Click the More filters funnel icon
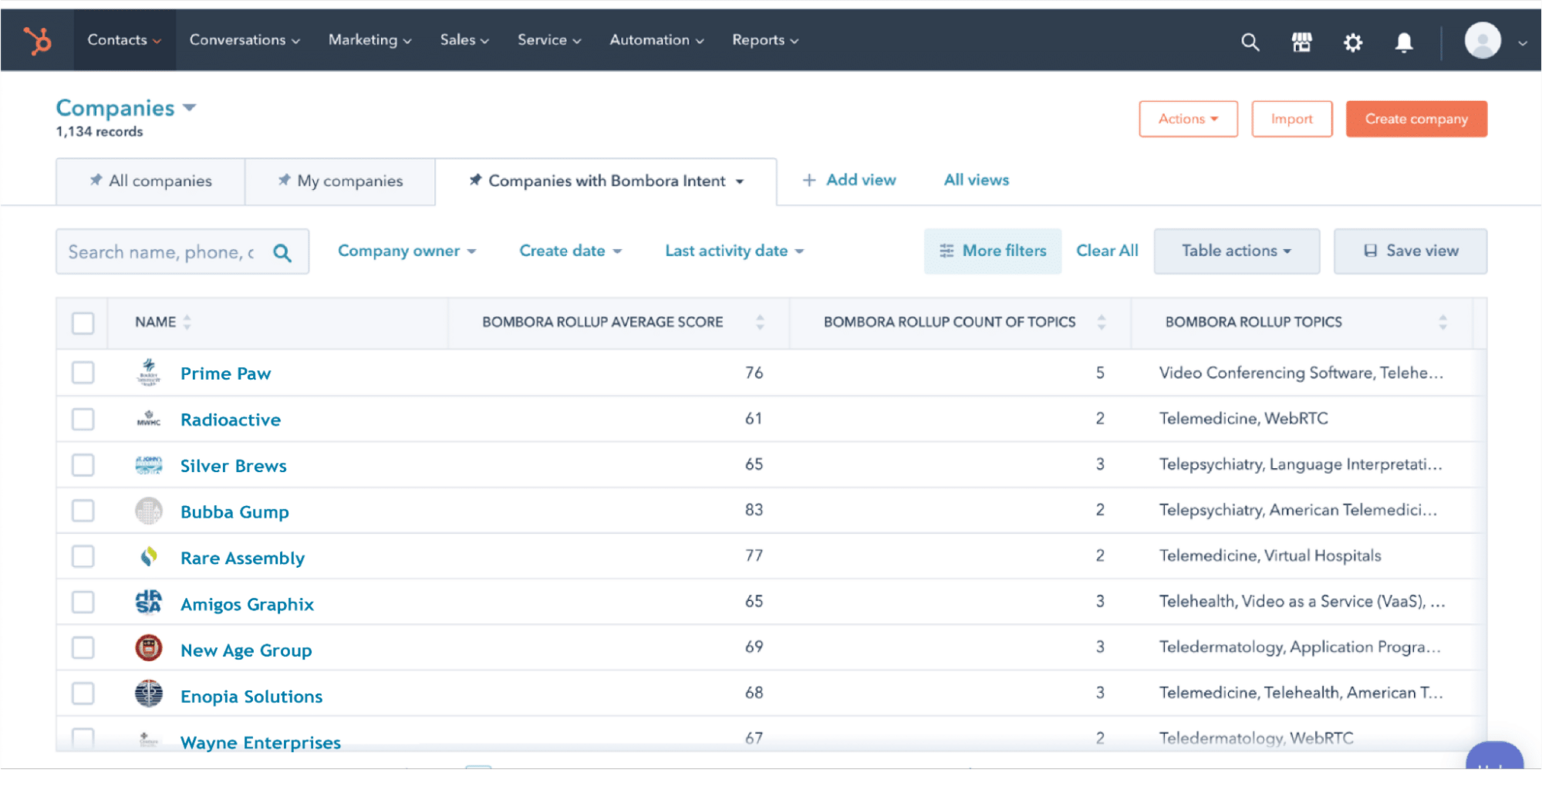This screenshot has width=1542, height=800. tap(945, 251)
